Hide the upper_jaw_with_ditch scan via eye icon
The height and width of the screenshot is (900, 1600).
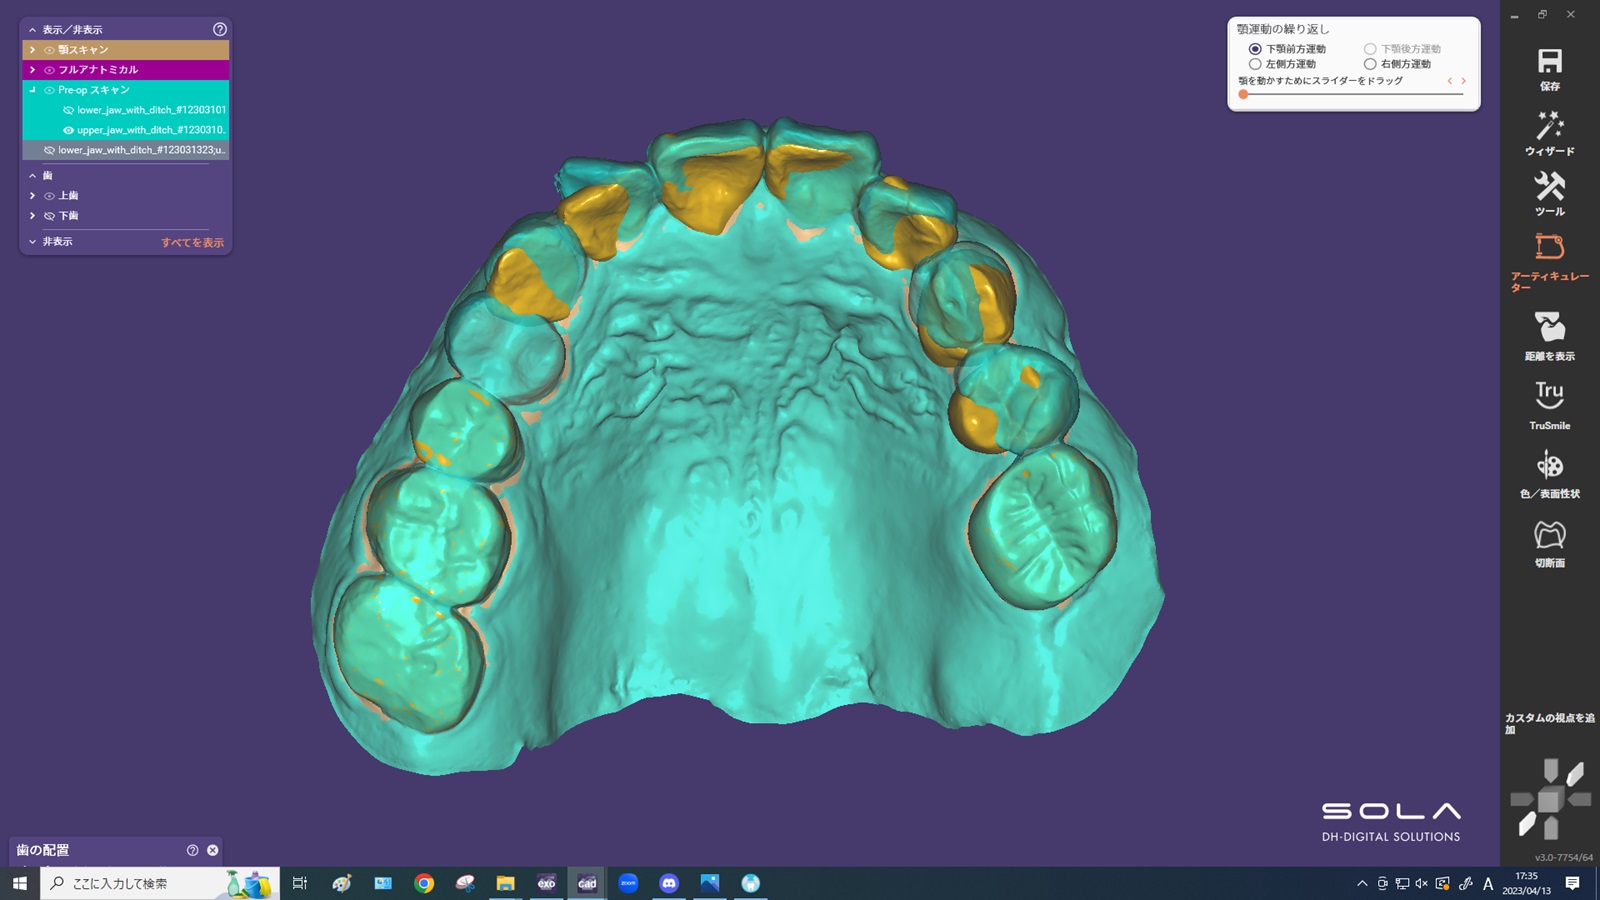pyautogui.click(x=68, y=130)
